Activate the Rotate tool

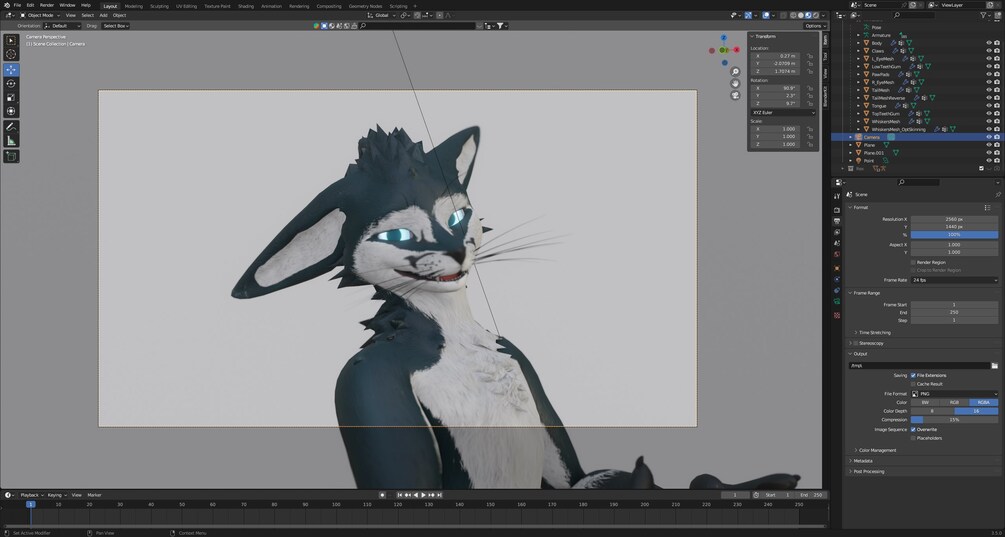coord(11,83)
